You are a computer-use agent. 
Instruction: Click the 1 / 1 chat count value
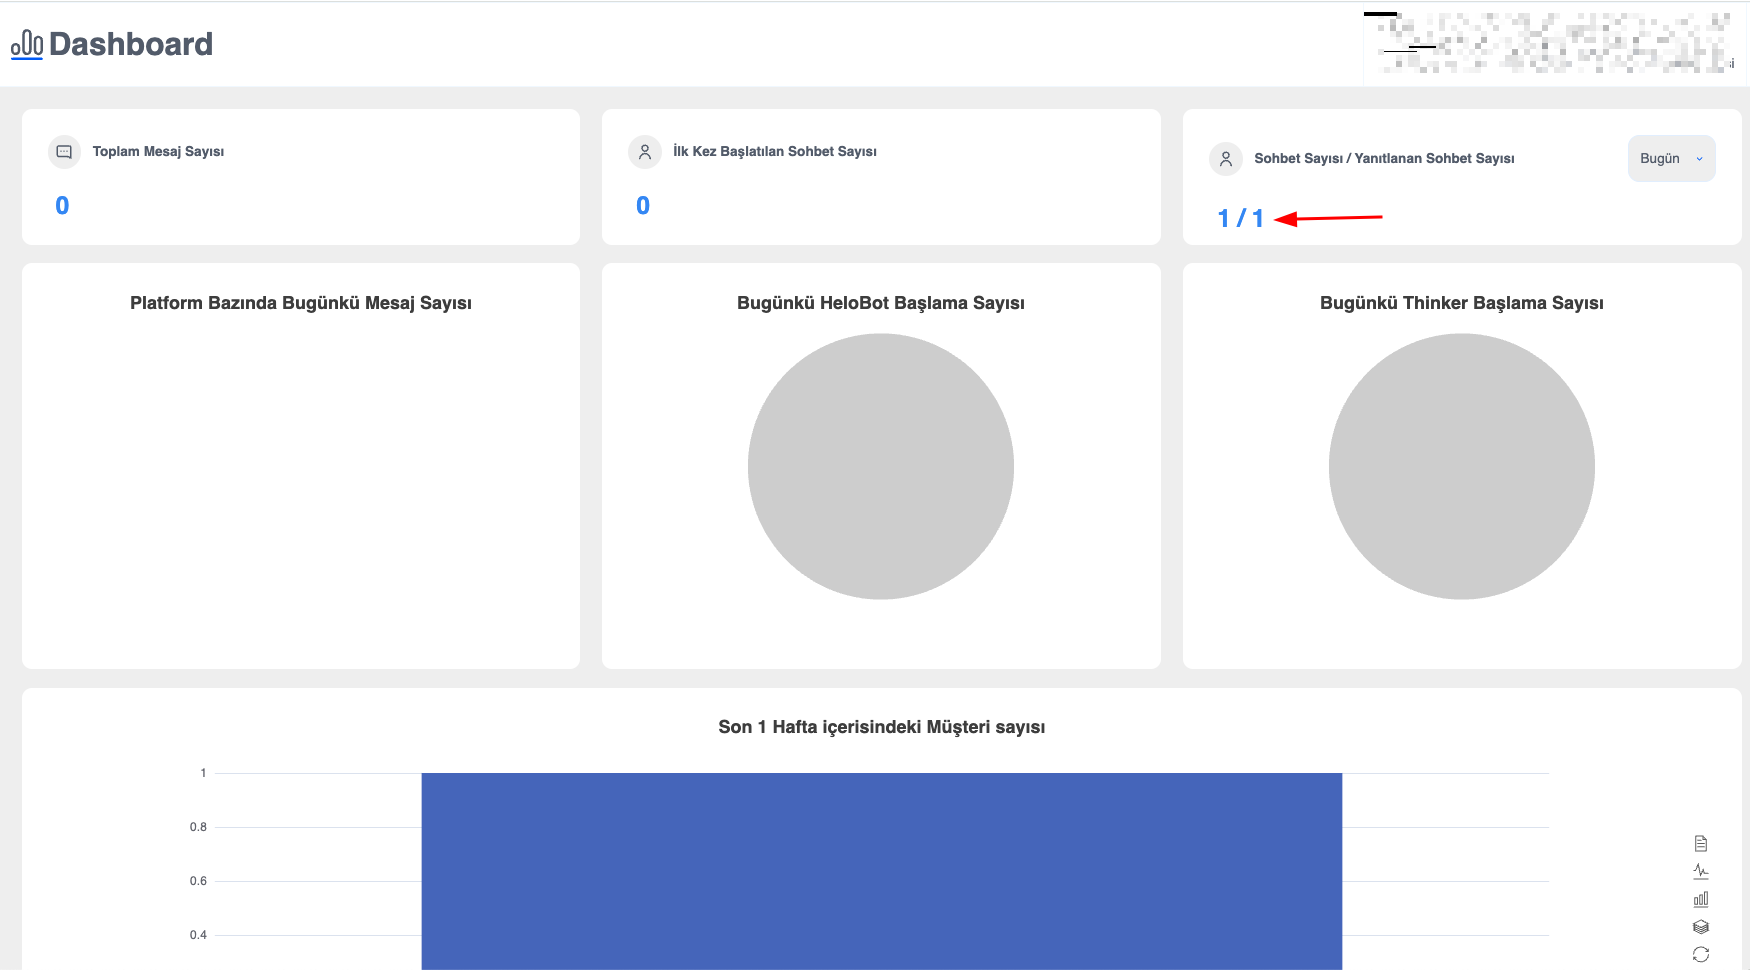(x=1240, y=218)
